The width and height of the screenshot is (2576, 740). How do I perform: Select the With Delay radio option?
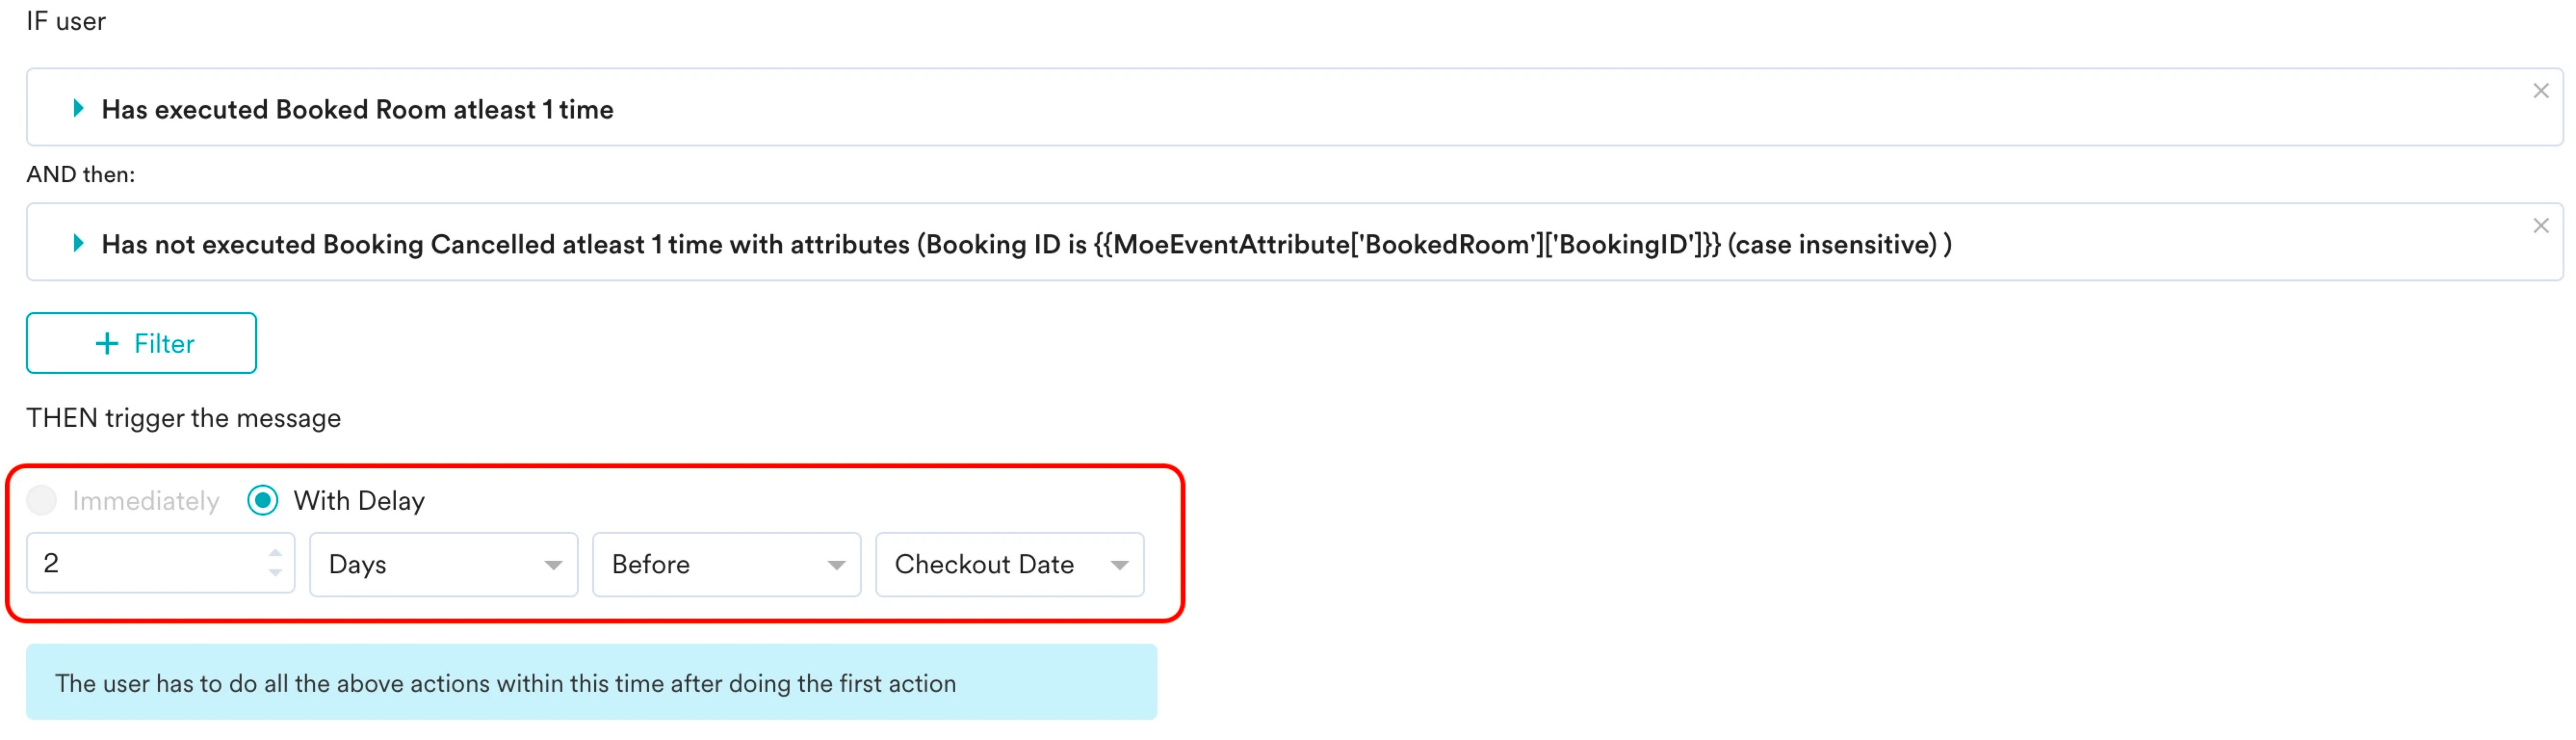[x=263, y=500]
